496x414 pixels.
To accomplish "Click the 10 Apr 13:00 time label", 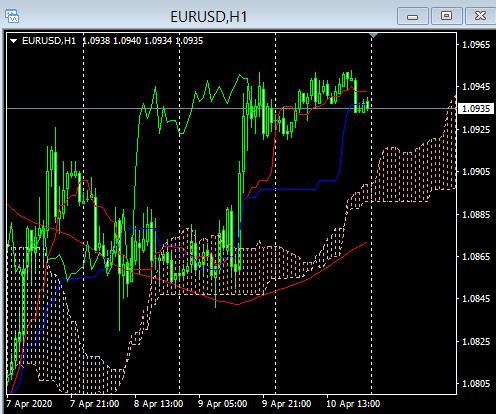I will (353, 404).
